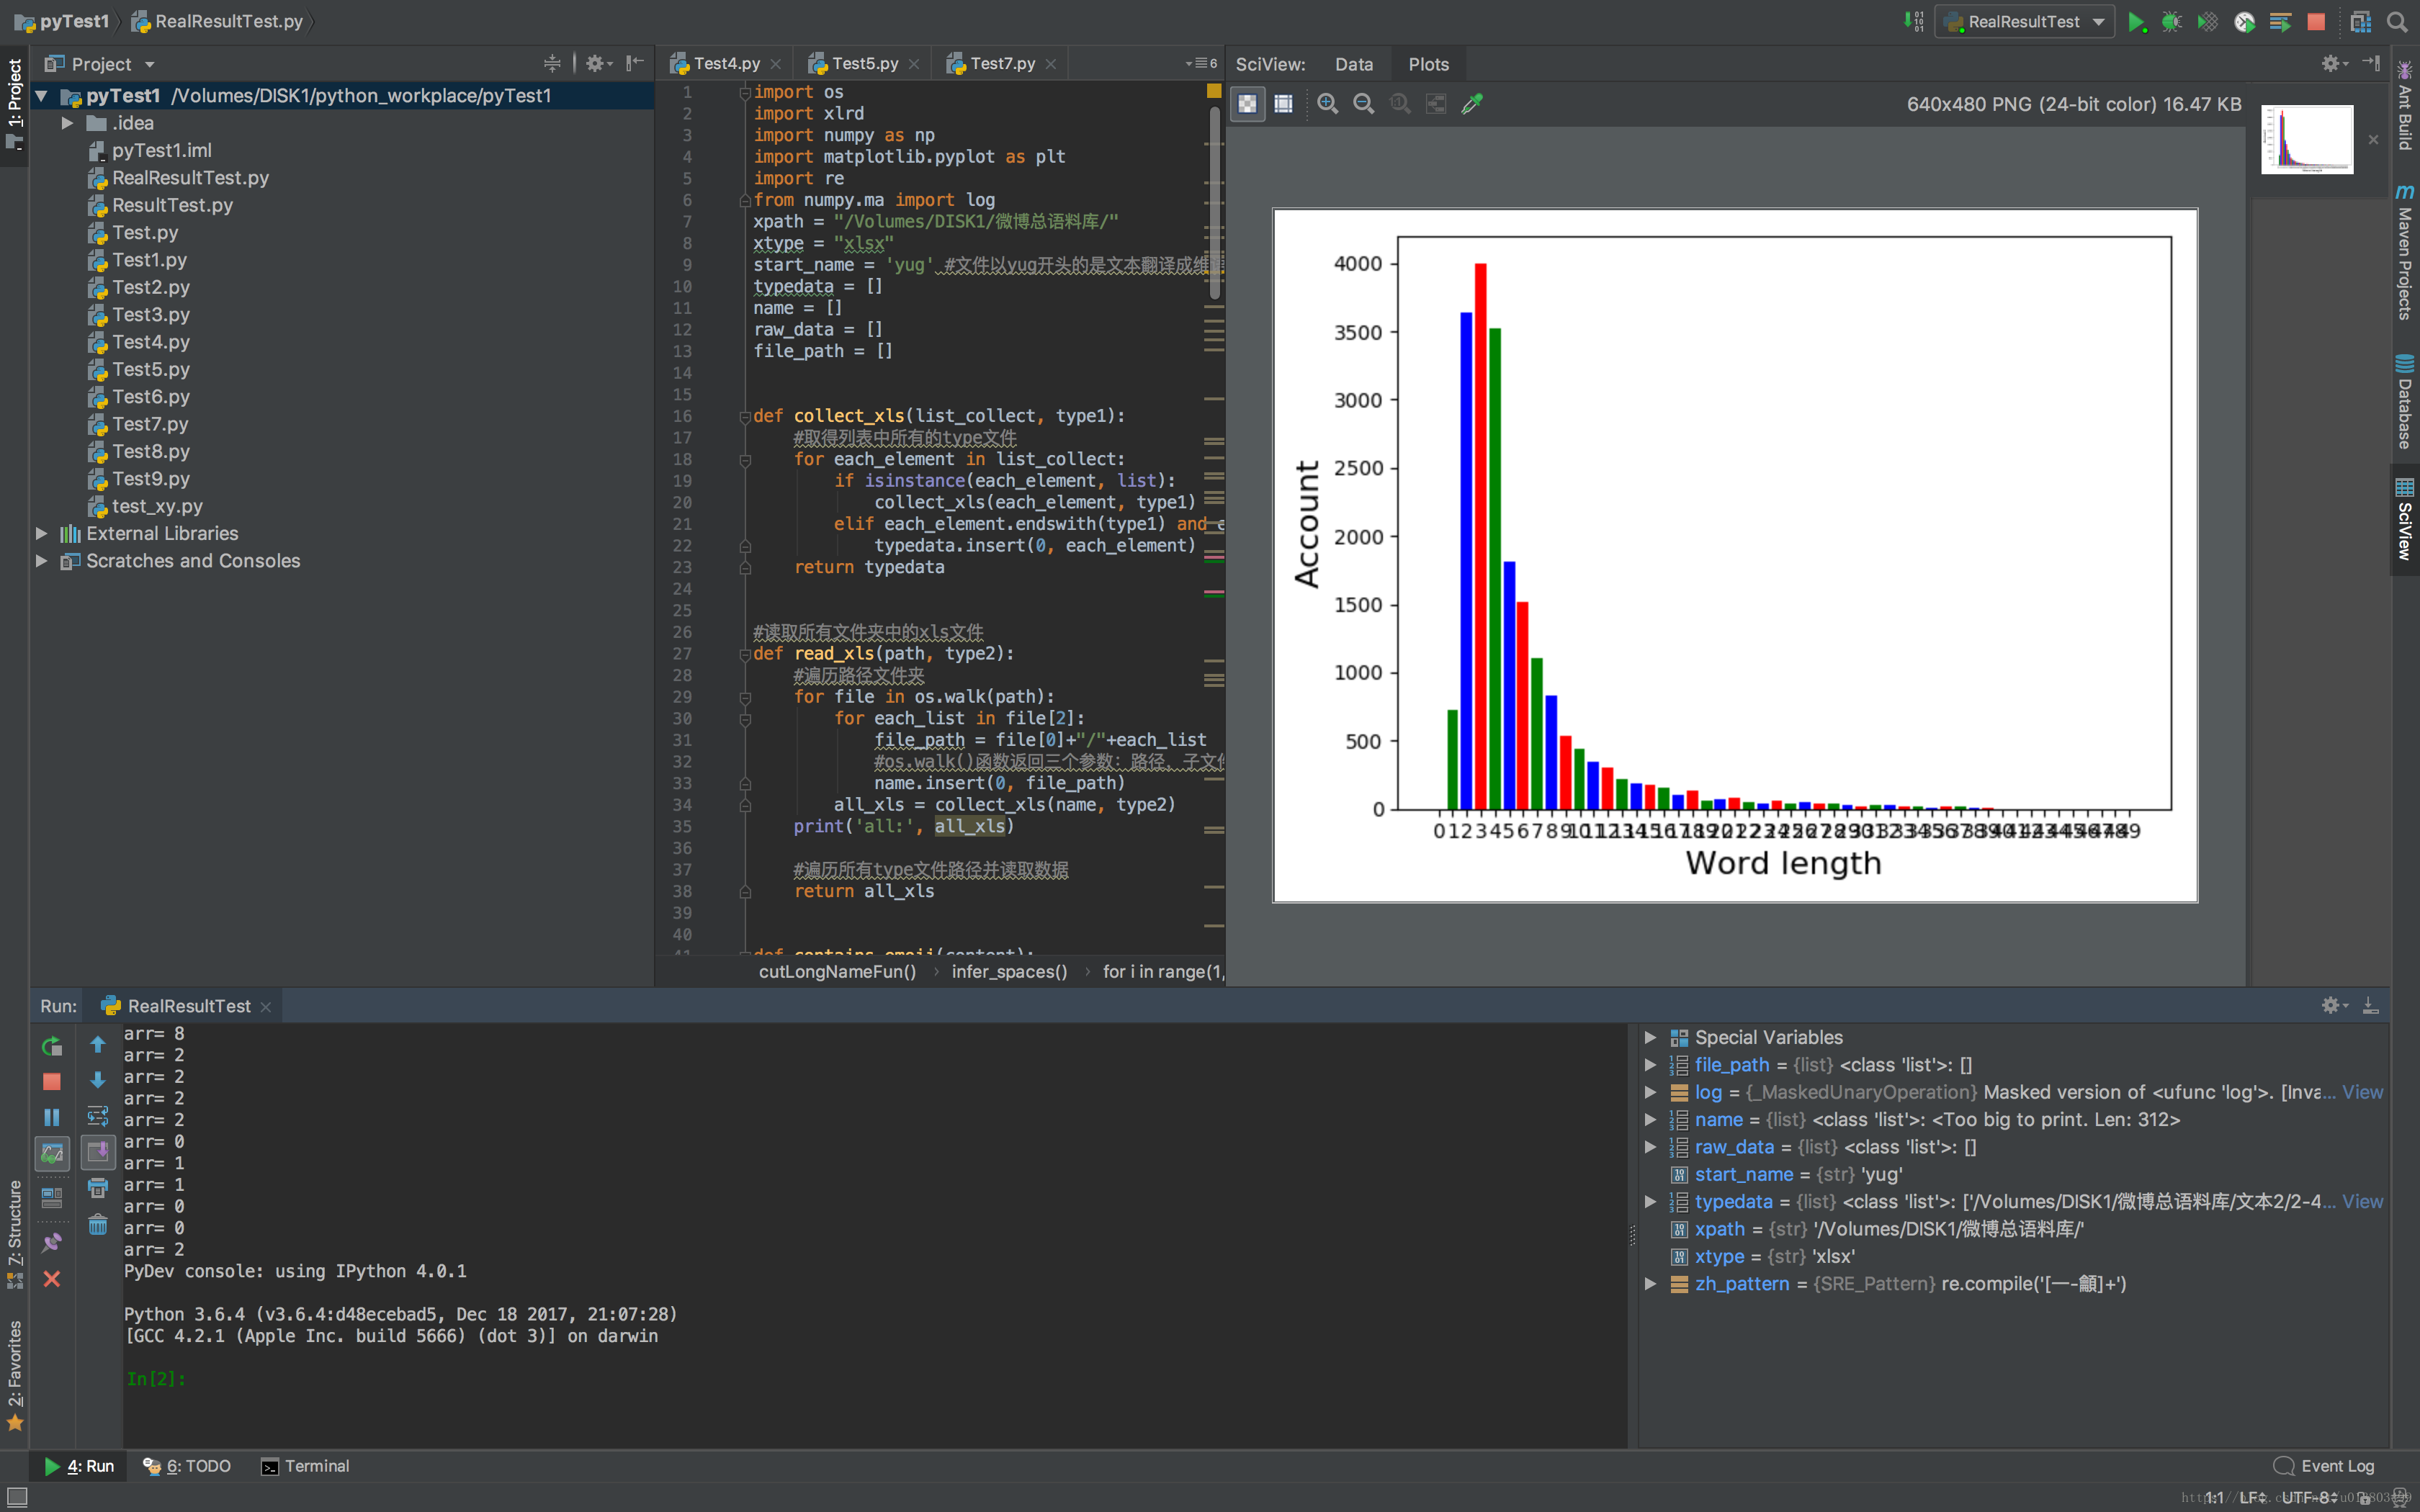This screenshot has height=1512, width=2420.
Task: Toggle the transparency chessboard icon in SciView
Action: [1247, 103]
